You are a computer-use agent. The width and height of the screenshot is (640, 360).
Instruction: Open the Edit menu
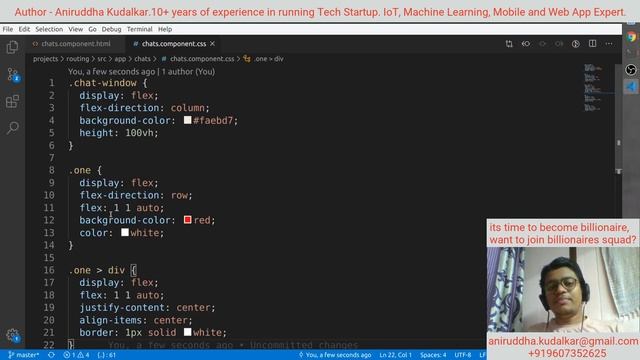24,29
